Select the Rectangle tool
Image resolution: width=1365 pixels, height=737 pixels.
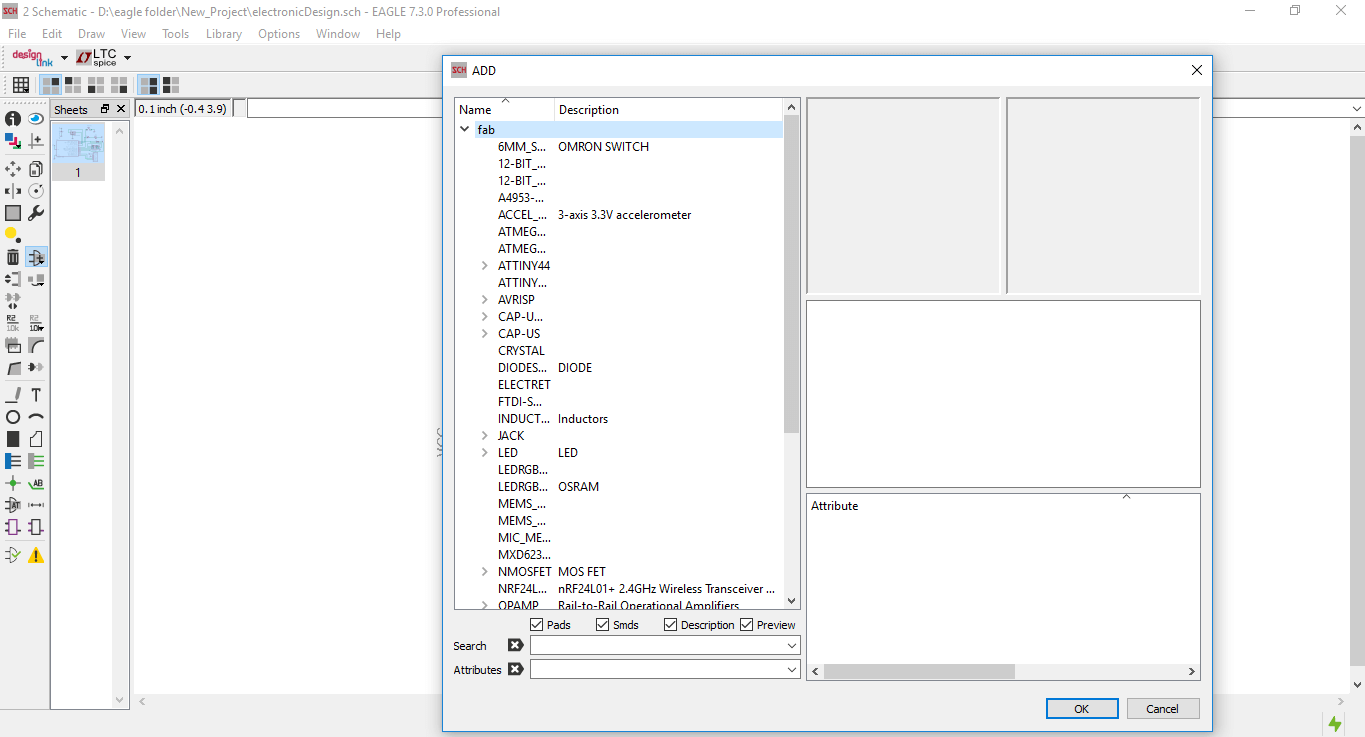(x=13, y=439)
